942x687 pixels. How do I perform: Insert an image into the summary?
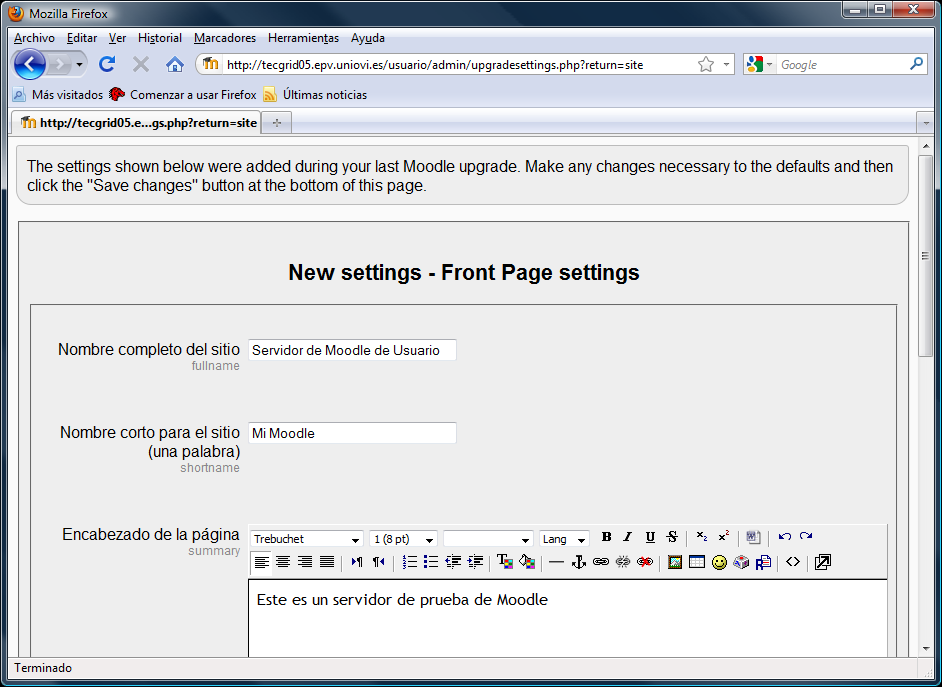675,562
